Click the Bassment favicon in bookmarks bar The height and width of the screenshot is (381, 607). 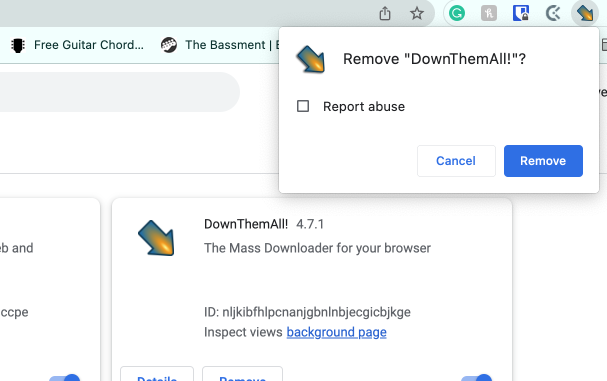click(x=169, y=45)
